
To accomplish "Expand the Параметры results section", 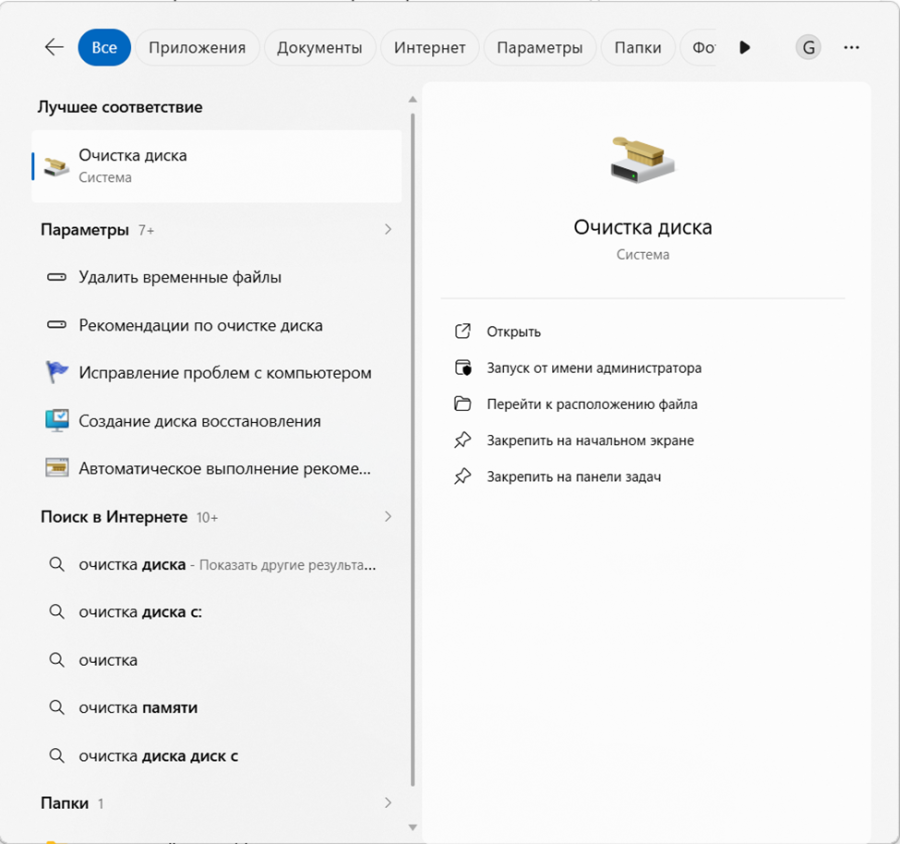I will tap(388, 230).
